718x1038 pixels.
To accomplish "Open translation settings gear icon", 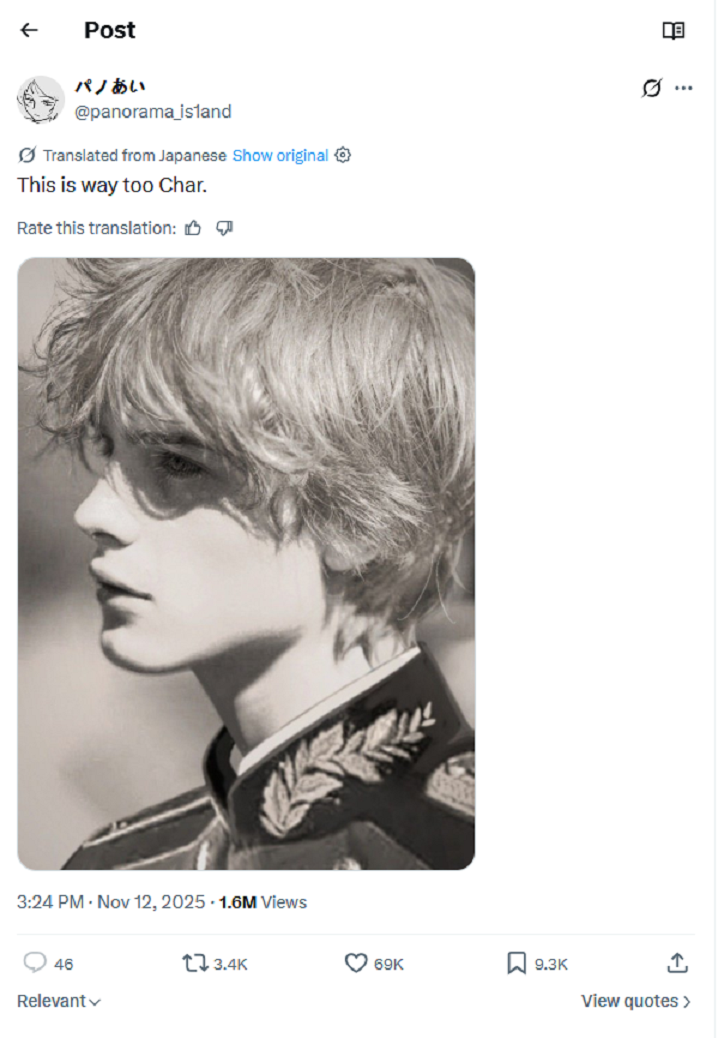I will click(343, 155).
